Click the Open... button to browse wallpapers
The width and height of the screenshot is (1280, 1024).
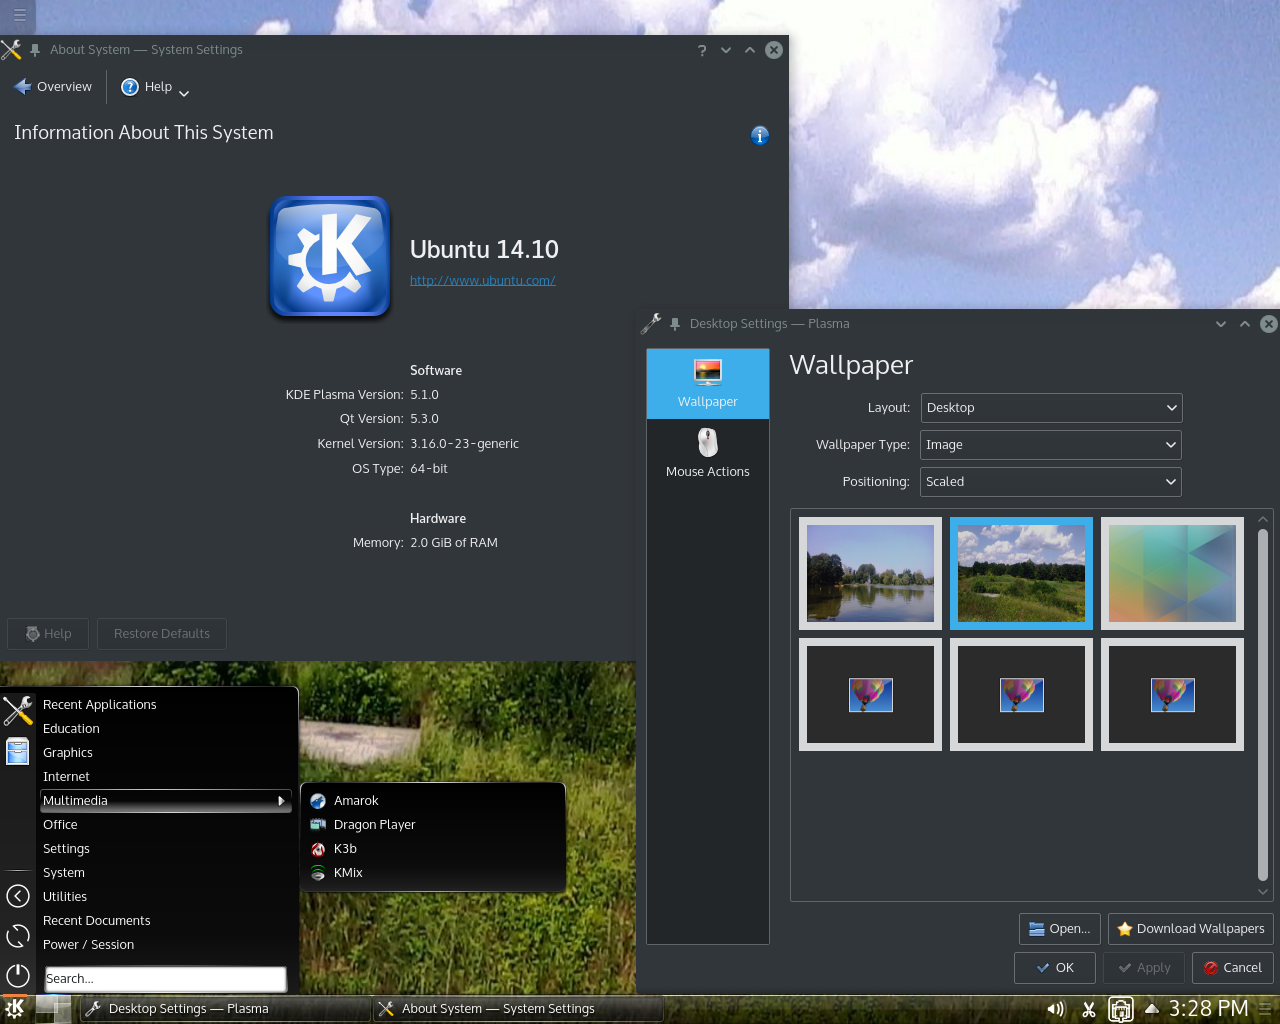[1060, 929]
